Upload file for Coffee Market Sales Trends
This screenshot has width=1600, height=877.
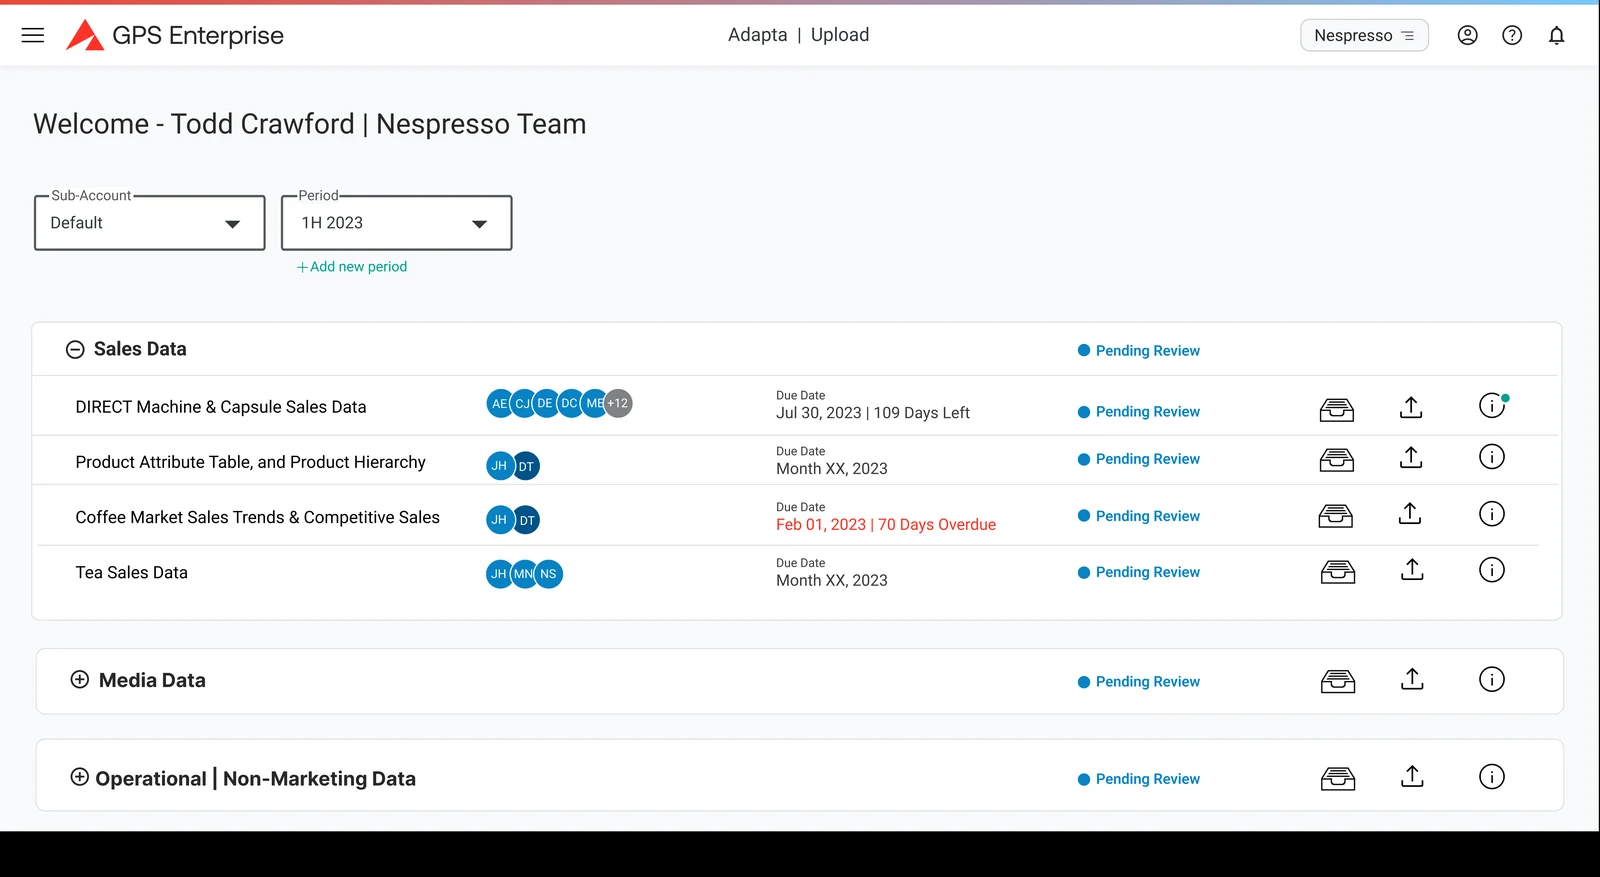point(1410,513)
